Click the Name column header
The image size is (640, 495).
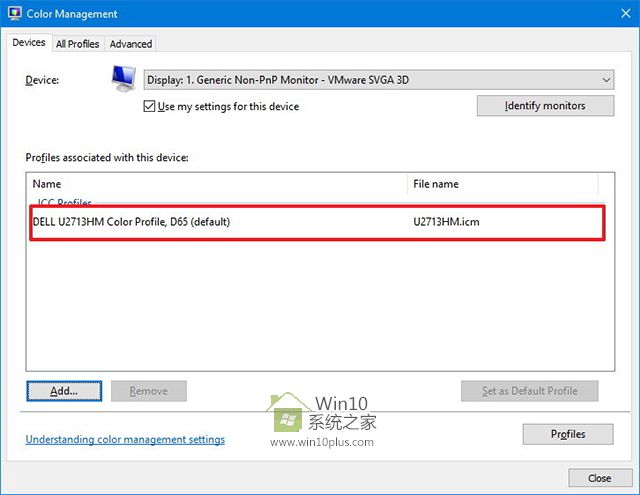tap(216, 184)
